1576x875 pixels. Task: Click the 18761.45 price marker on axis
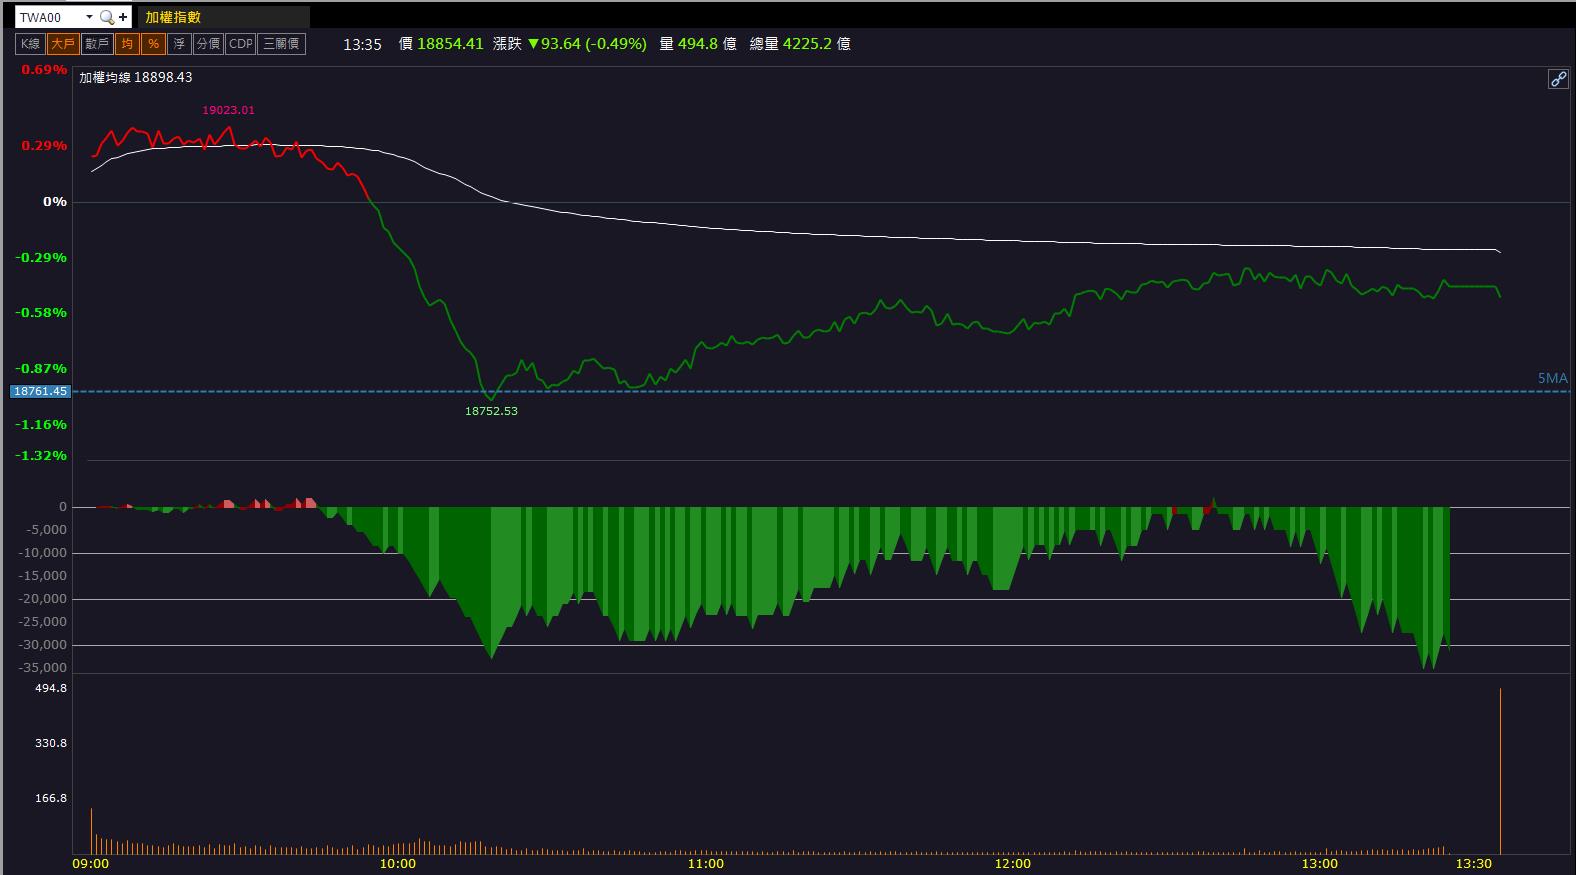pos(40,391)
